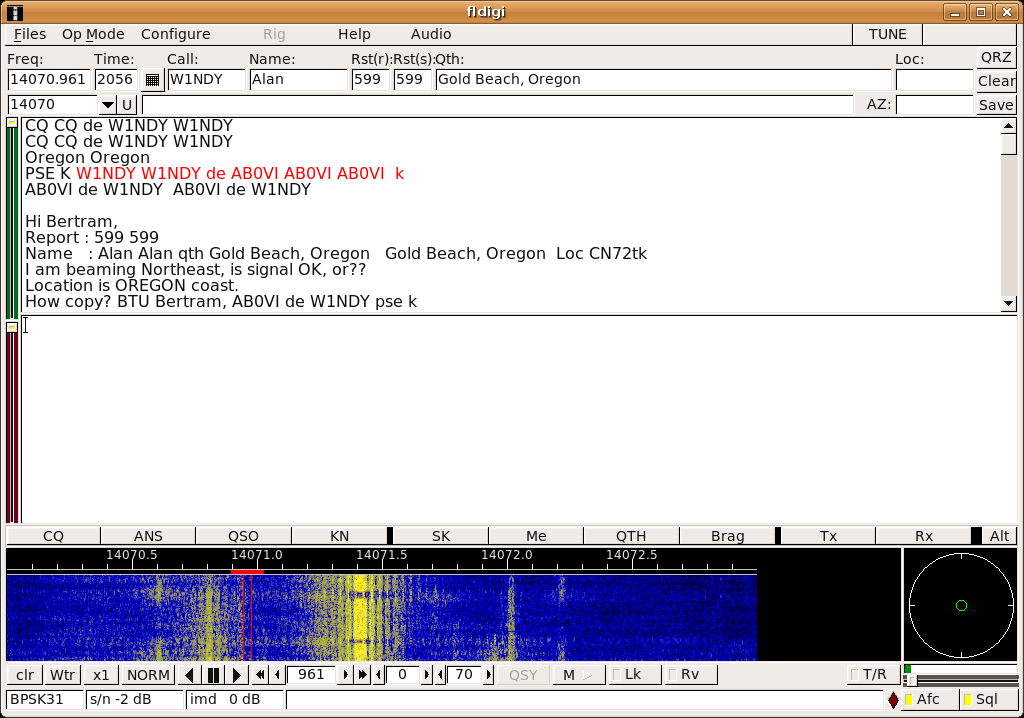Image resolution: width=1024 pixels, height=718 pixels.
Task: Open the Op Mode menu
Action: pos(93,34)
